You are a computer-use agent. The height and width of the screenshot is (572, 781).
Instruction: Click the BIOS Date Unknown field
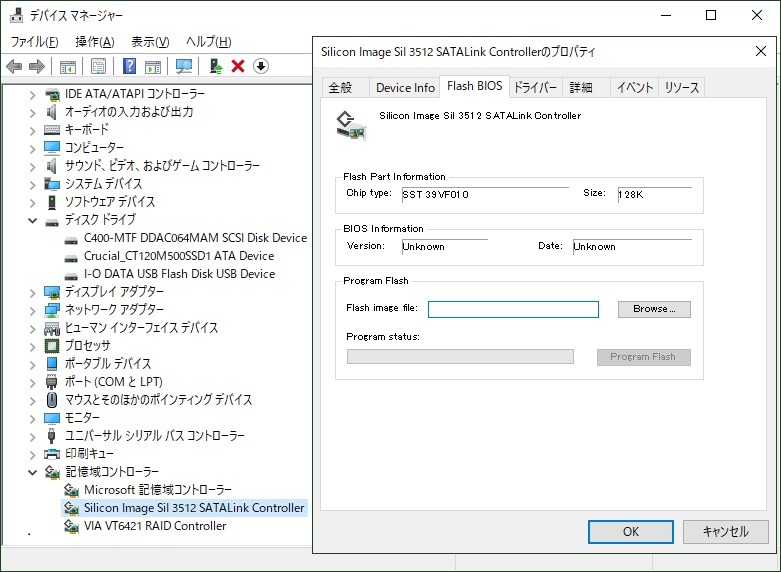click(632, 247)
